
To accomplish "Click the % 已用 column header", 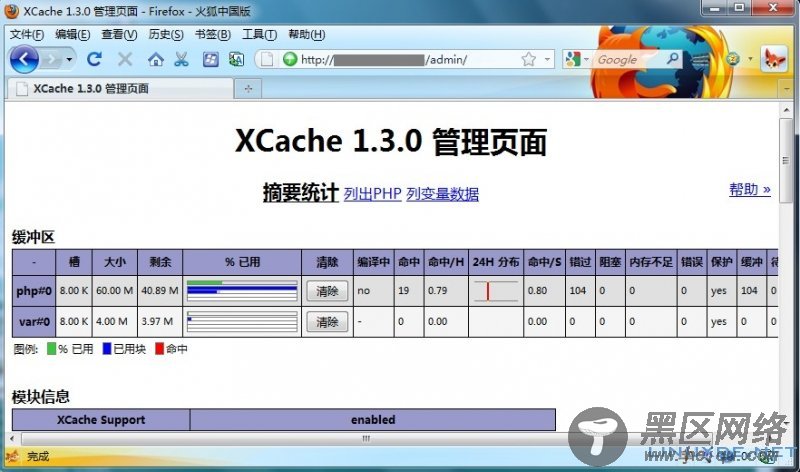I will click(242, 262).
